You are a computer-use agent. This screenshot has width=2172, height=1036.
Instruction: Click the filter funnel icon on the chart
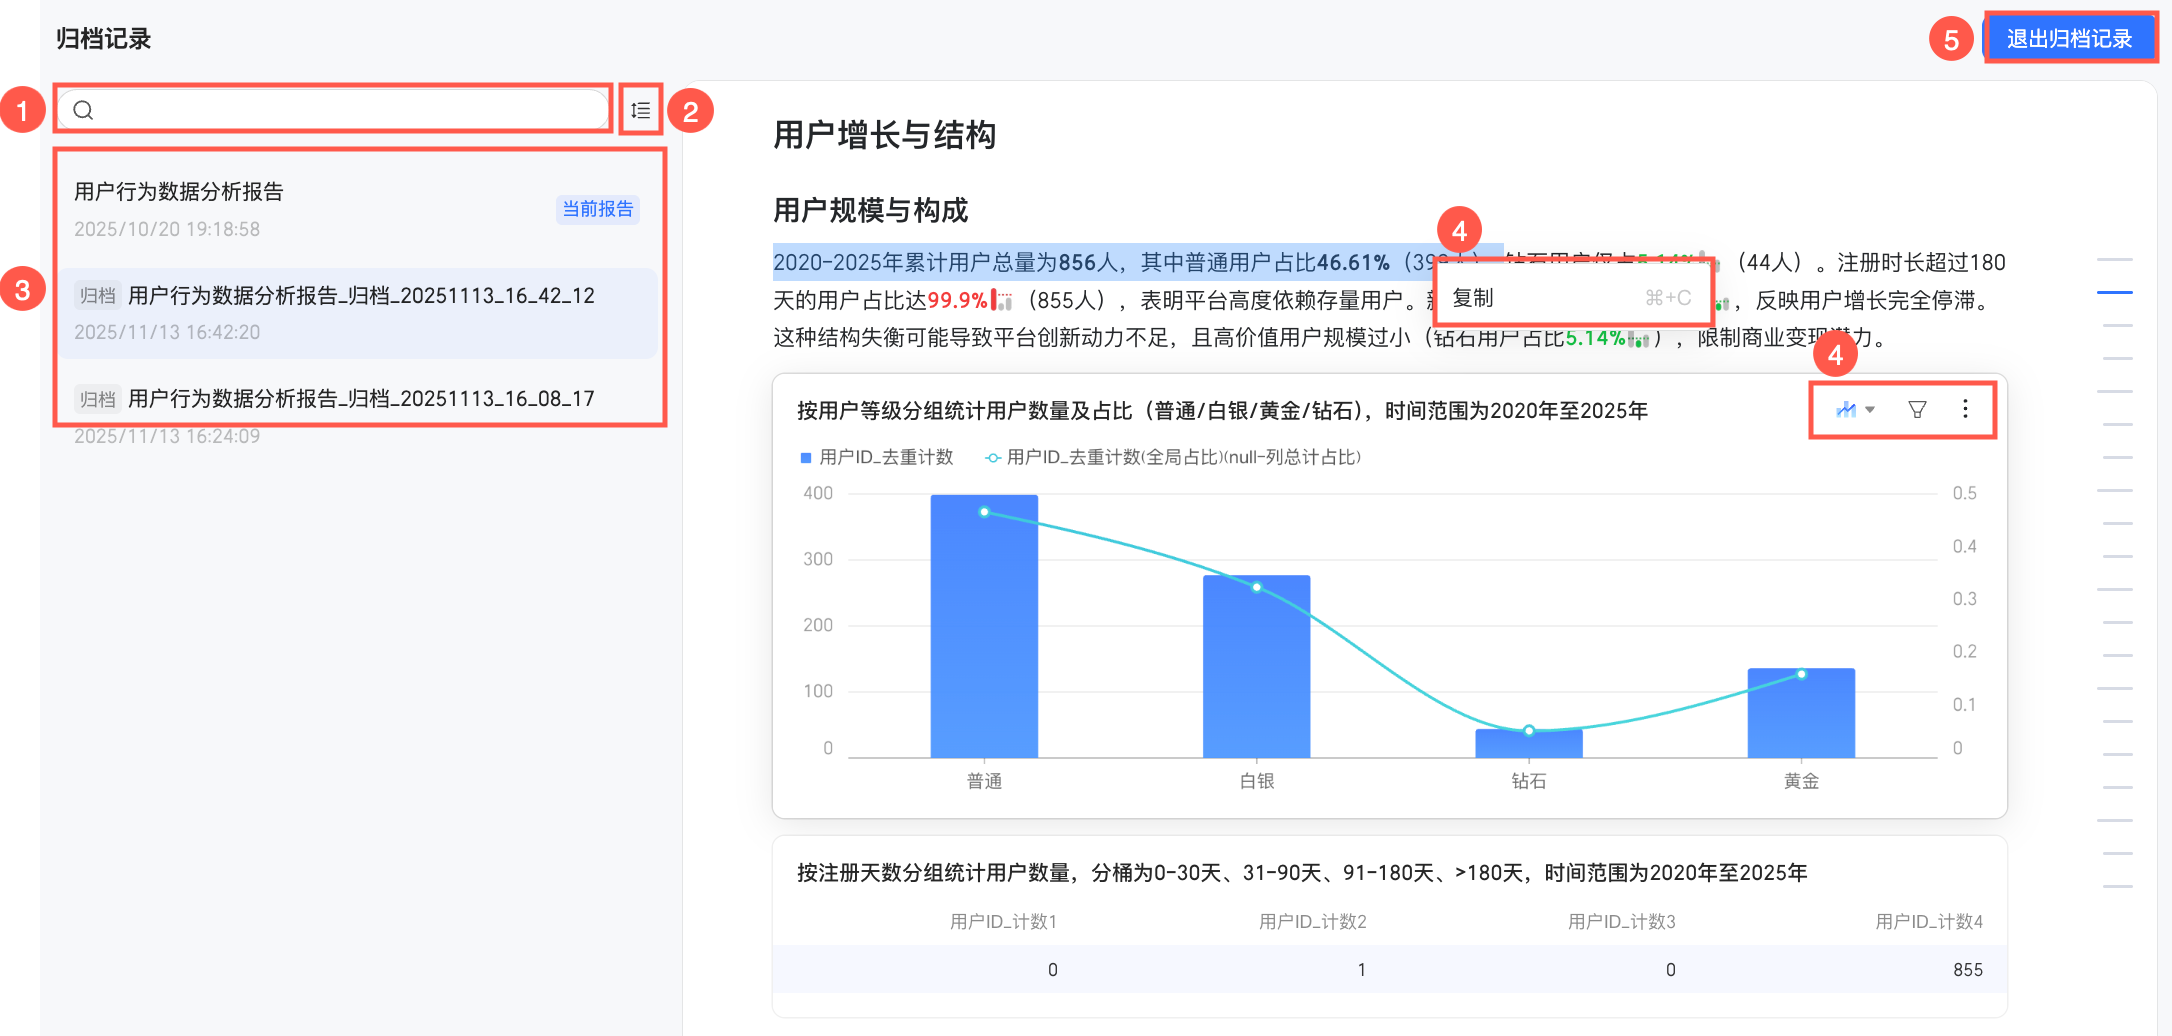coord(1917,409)
